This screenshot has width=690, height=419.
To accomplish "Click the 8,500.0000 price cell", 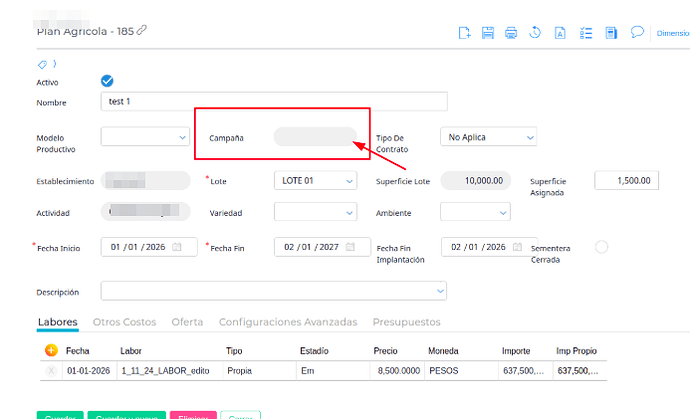I will 398,371.
